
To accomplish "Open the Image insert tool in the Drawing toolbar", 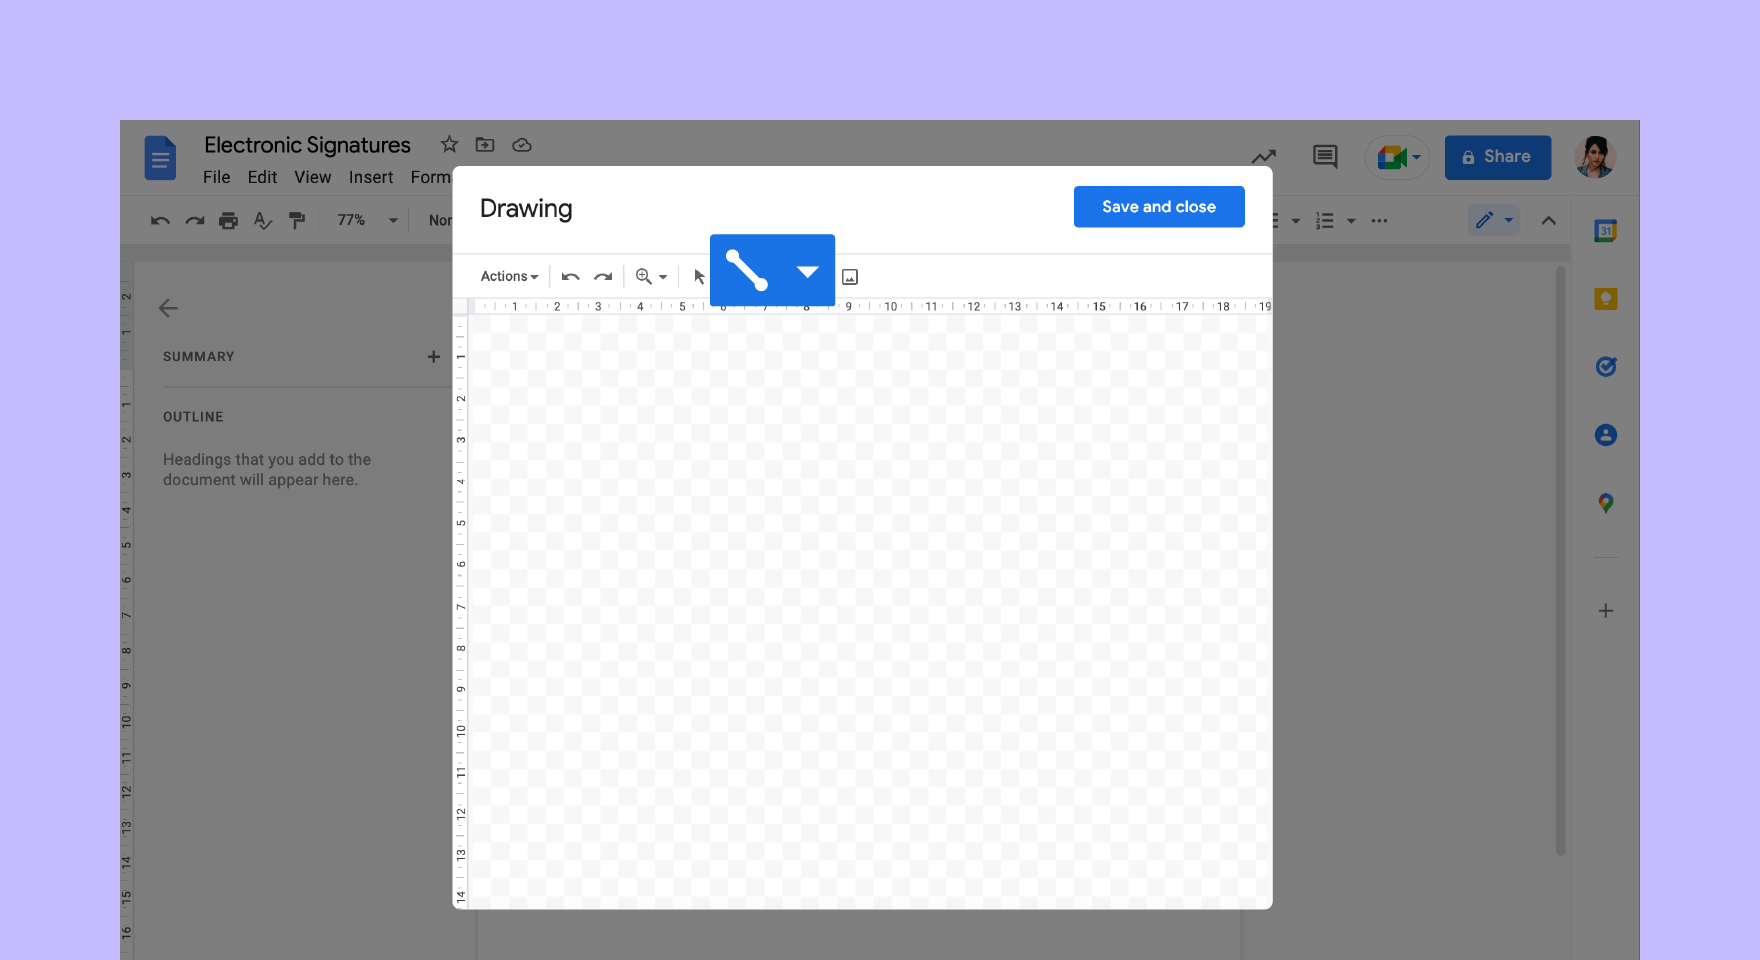I will [849, 276].
